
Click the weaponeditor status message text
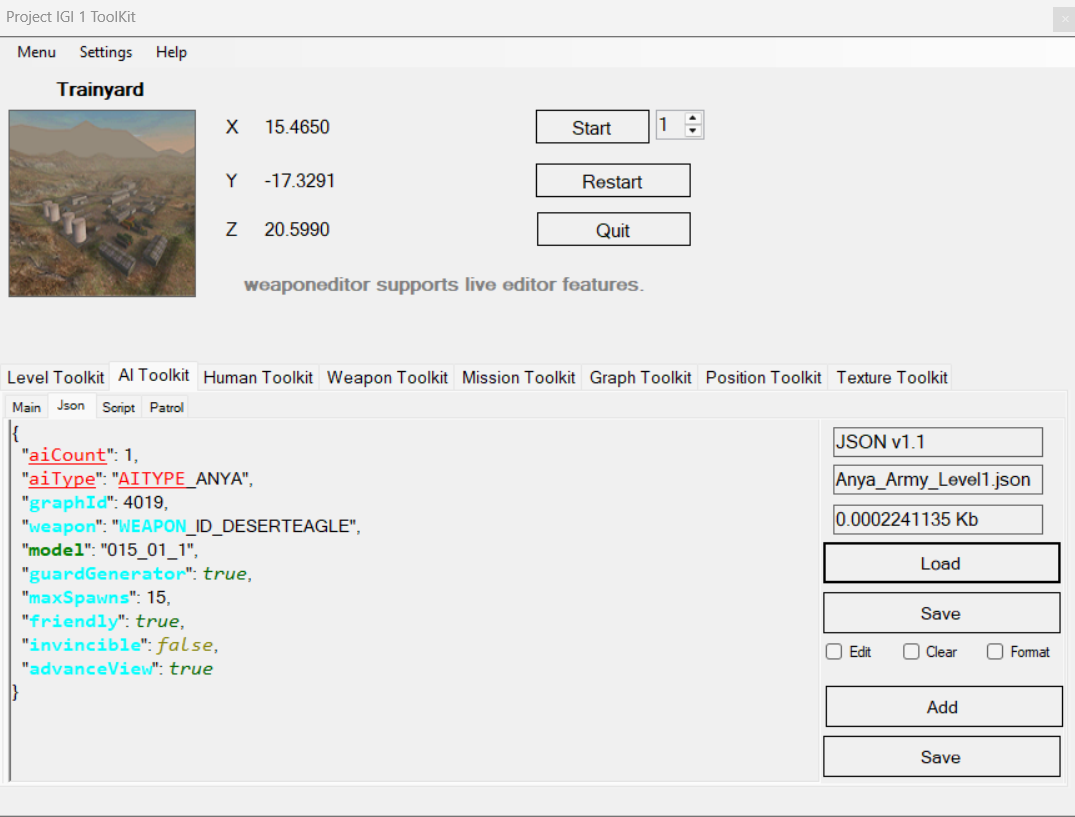tap(444, 284)
